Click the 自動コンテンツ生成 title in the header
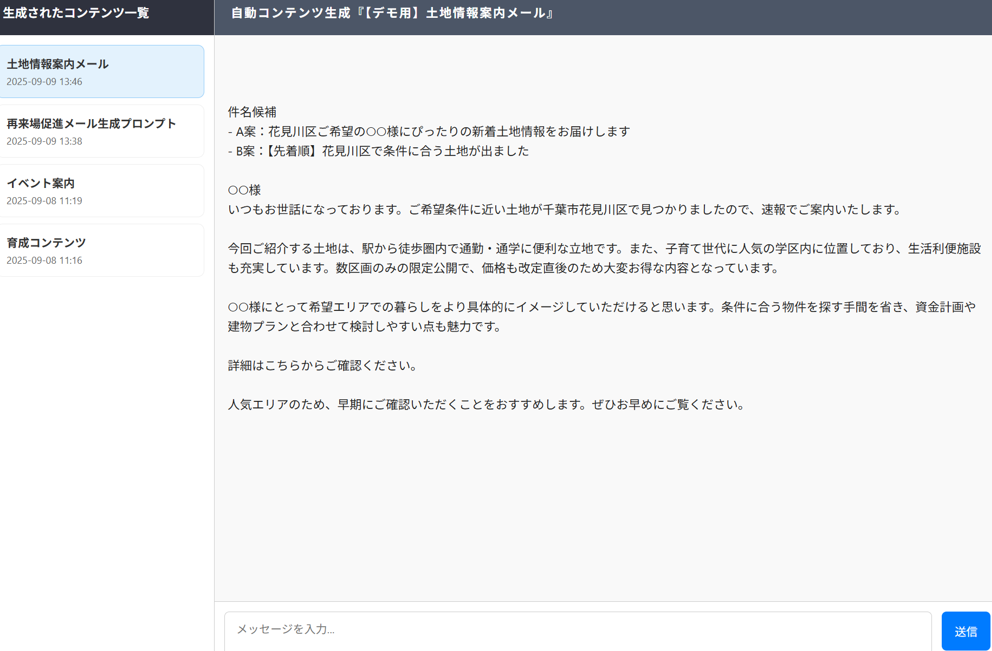992x651 pixels. 392,13
